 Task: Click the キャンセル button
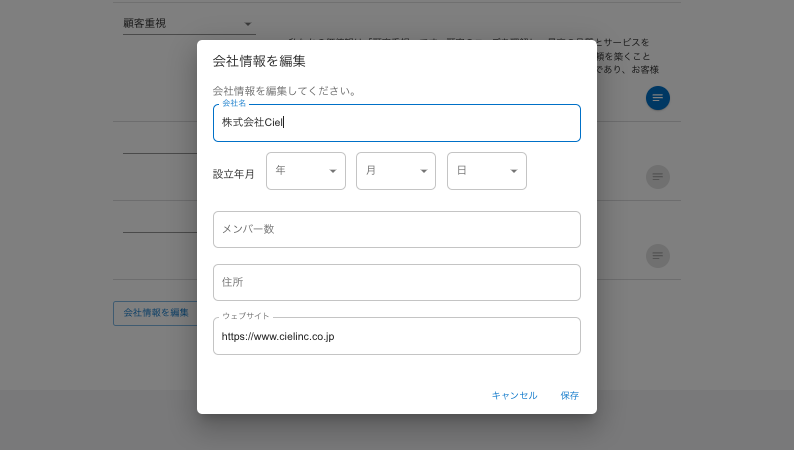coord(514,395)
